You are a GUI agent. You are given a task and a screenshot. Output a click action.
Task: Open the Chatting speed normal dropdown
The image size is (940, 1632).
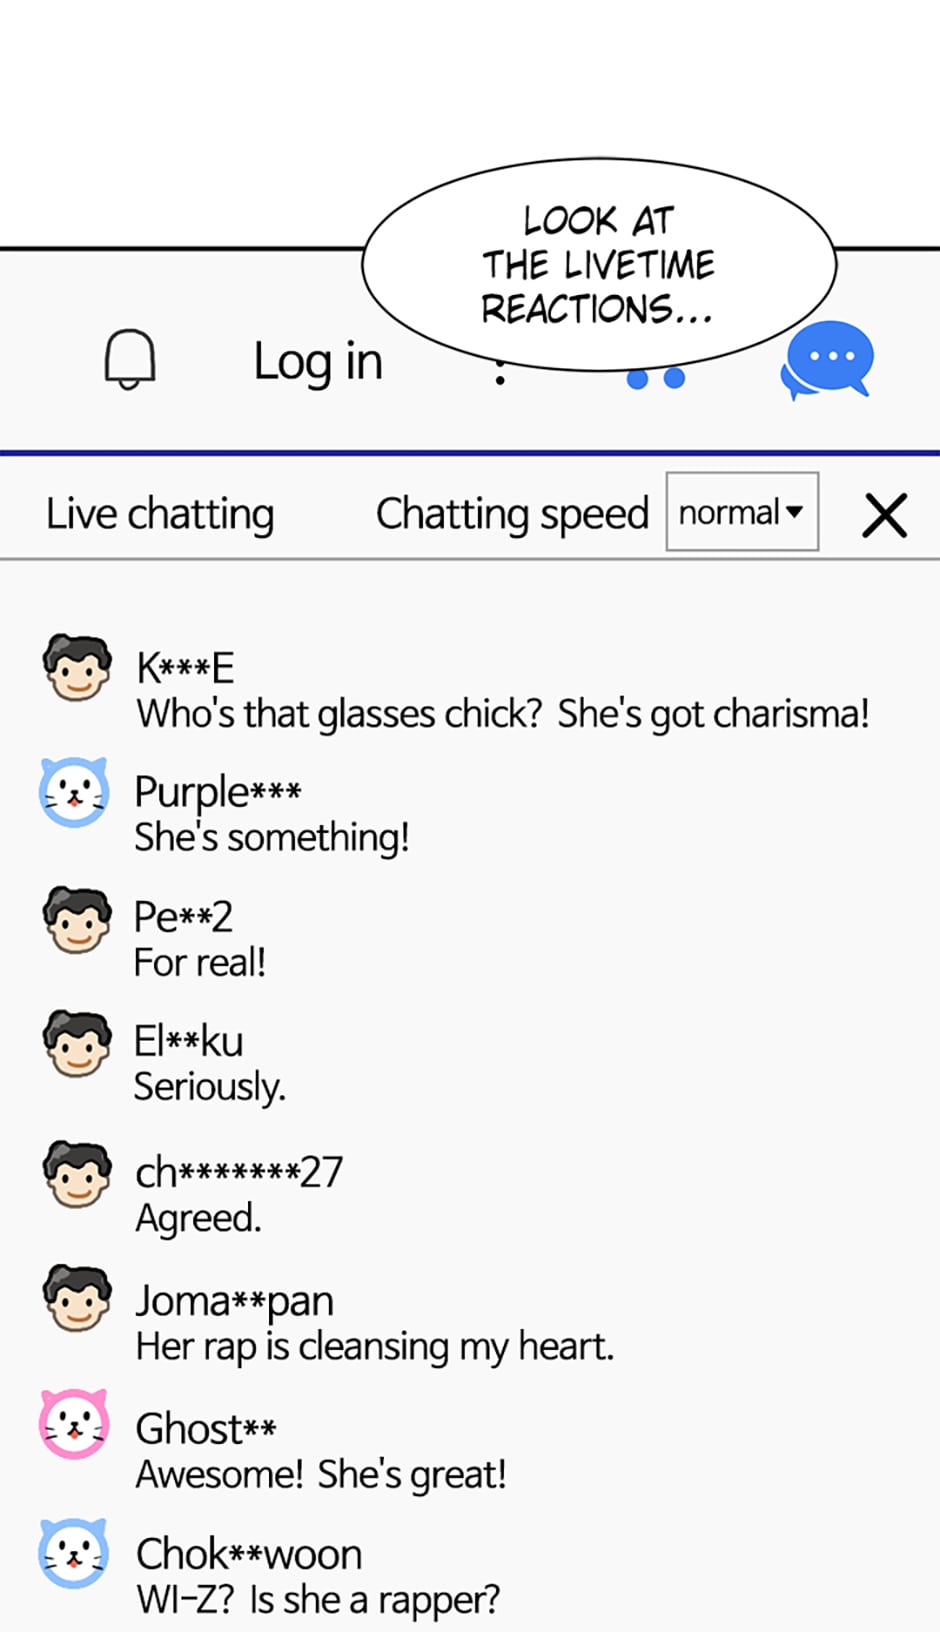(742, 512)
